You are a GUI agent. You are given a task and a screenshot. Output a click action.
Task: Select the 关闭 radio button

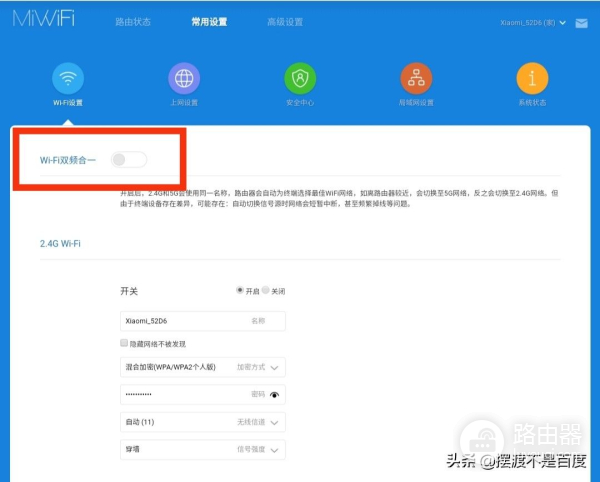click(x=267, y=290)
